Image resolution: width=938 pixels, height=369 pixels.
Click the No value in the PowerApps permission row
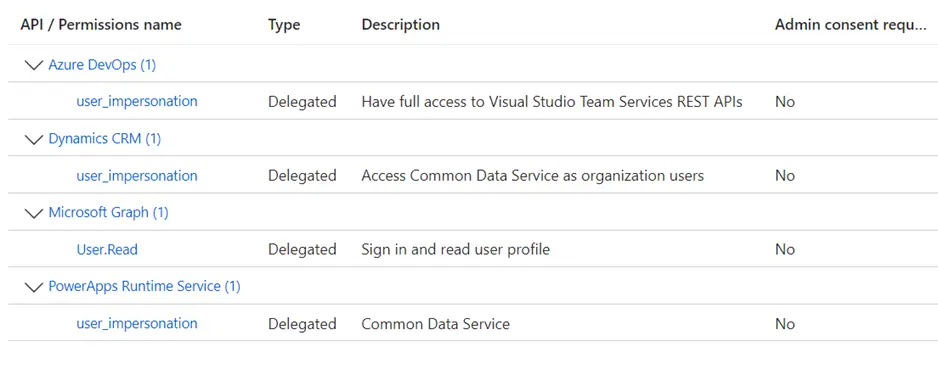[785, 324]
